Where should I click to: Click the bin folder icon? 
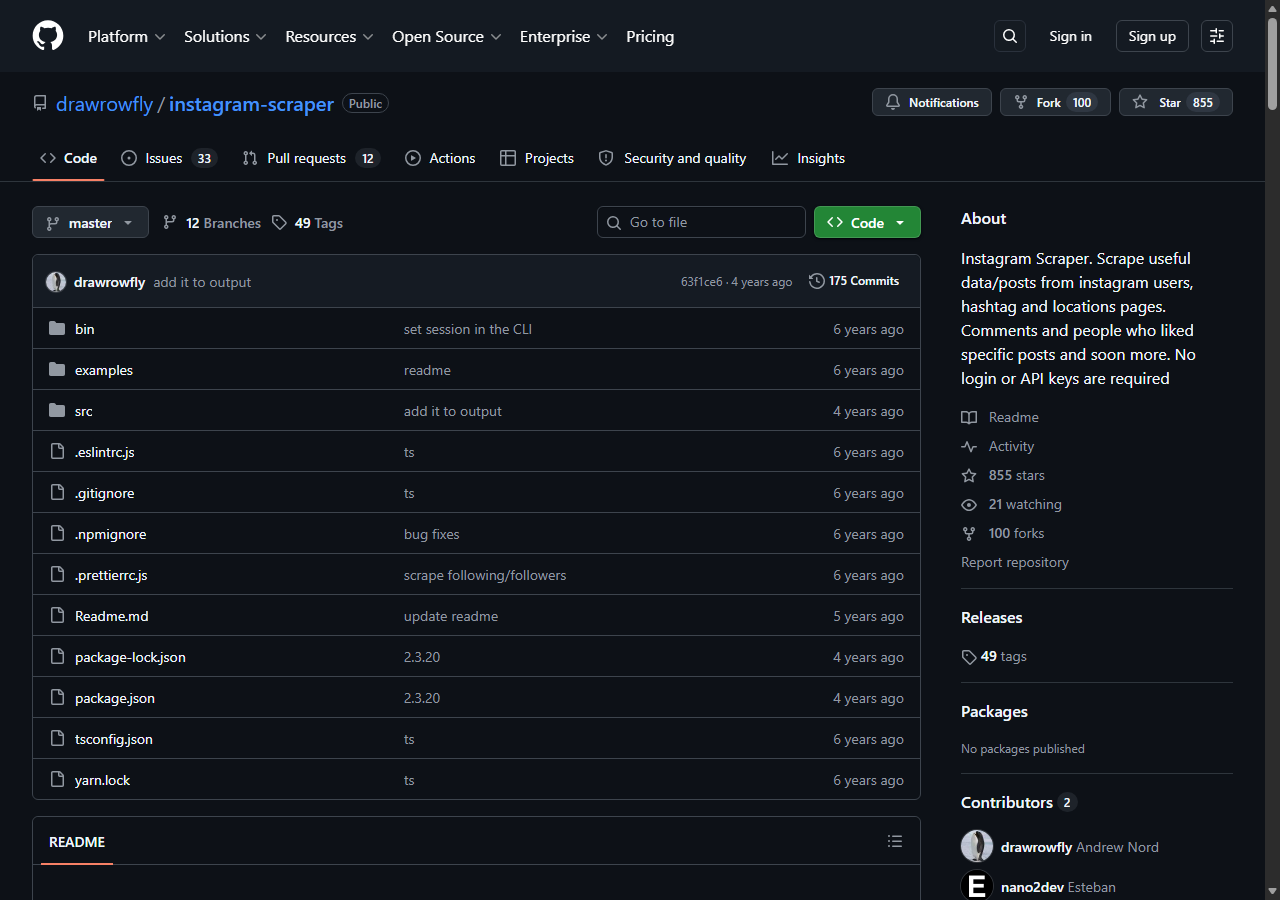(57, 329)
